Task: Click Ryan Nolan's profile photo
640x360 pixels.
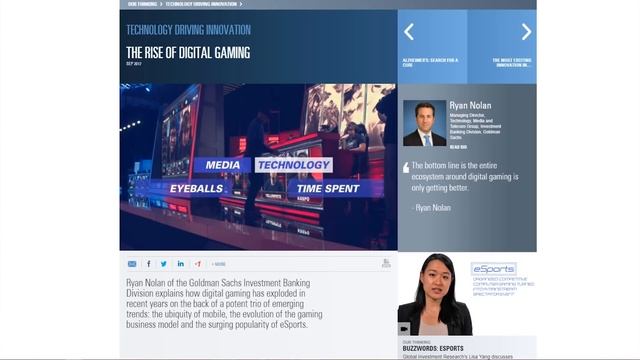Action: point(424,123)
